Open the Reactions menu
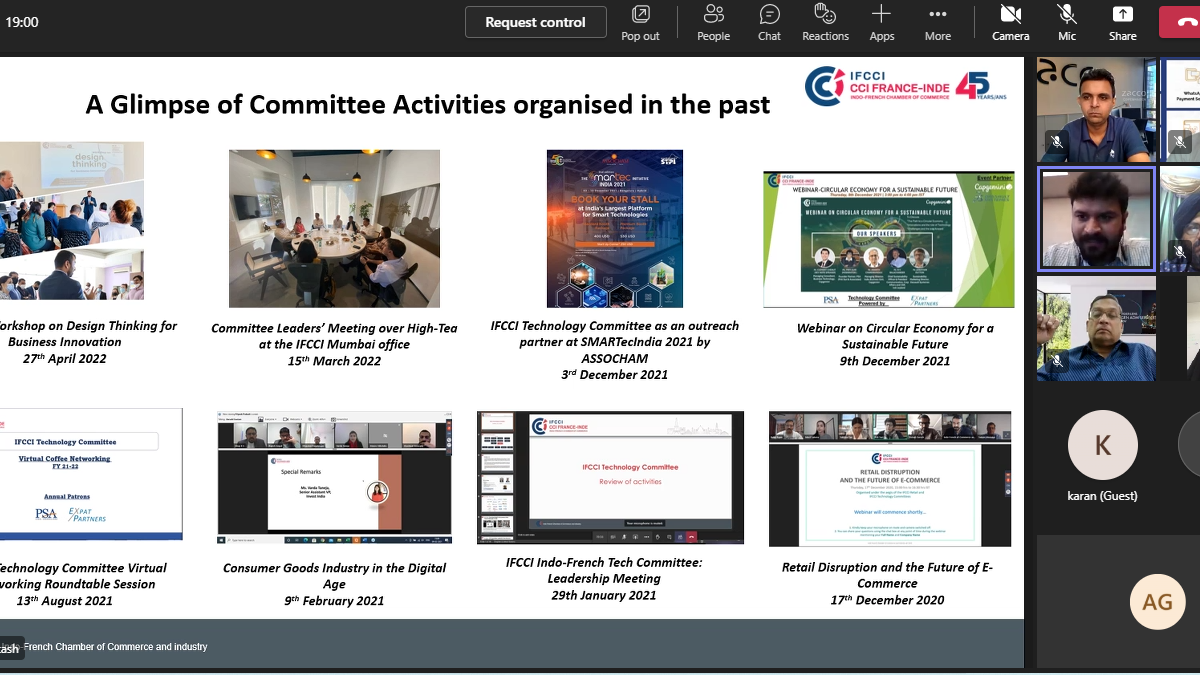This screenshot has height=675, width=1200. pyautogui.click(x=825, y=23)
